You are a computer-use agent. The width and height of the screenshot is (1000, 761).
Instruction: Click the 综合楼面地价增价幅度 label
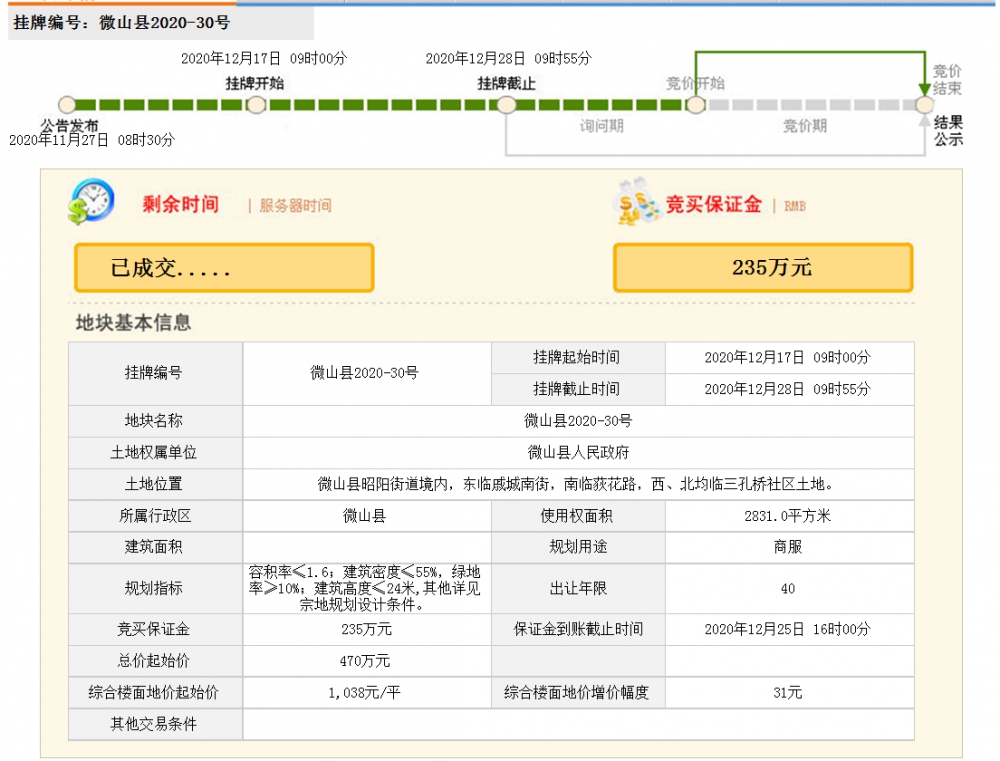click(578, 693)
